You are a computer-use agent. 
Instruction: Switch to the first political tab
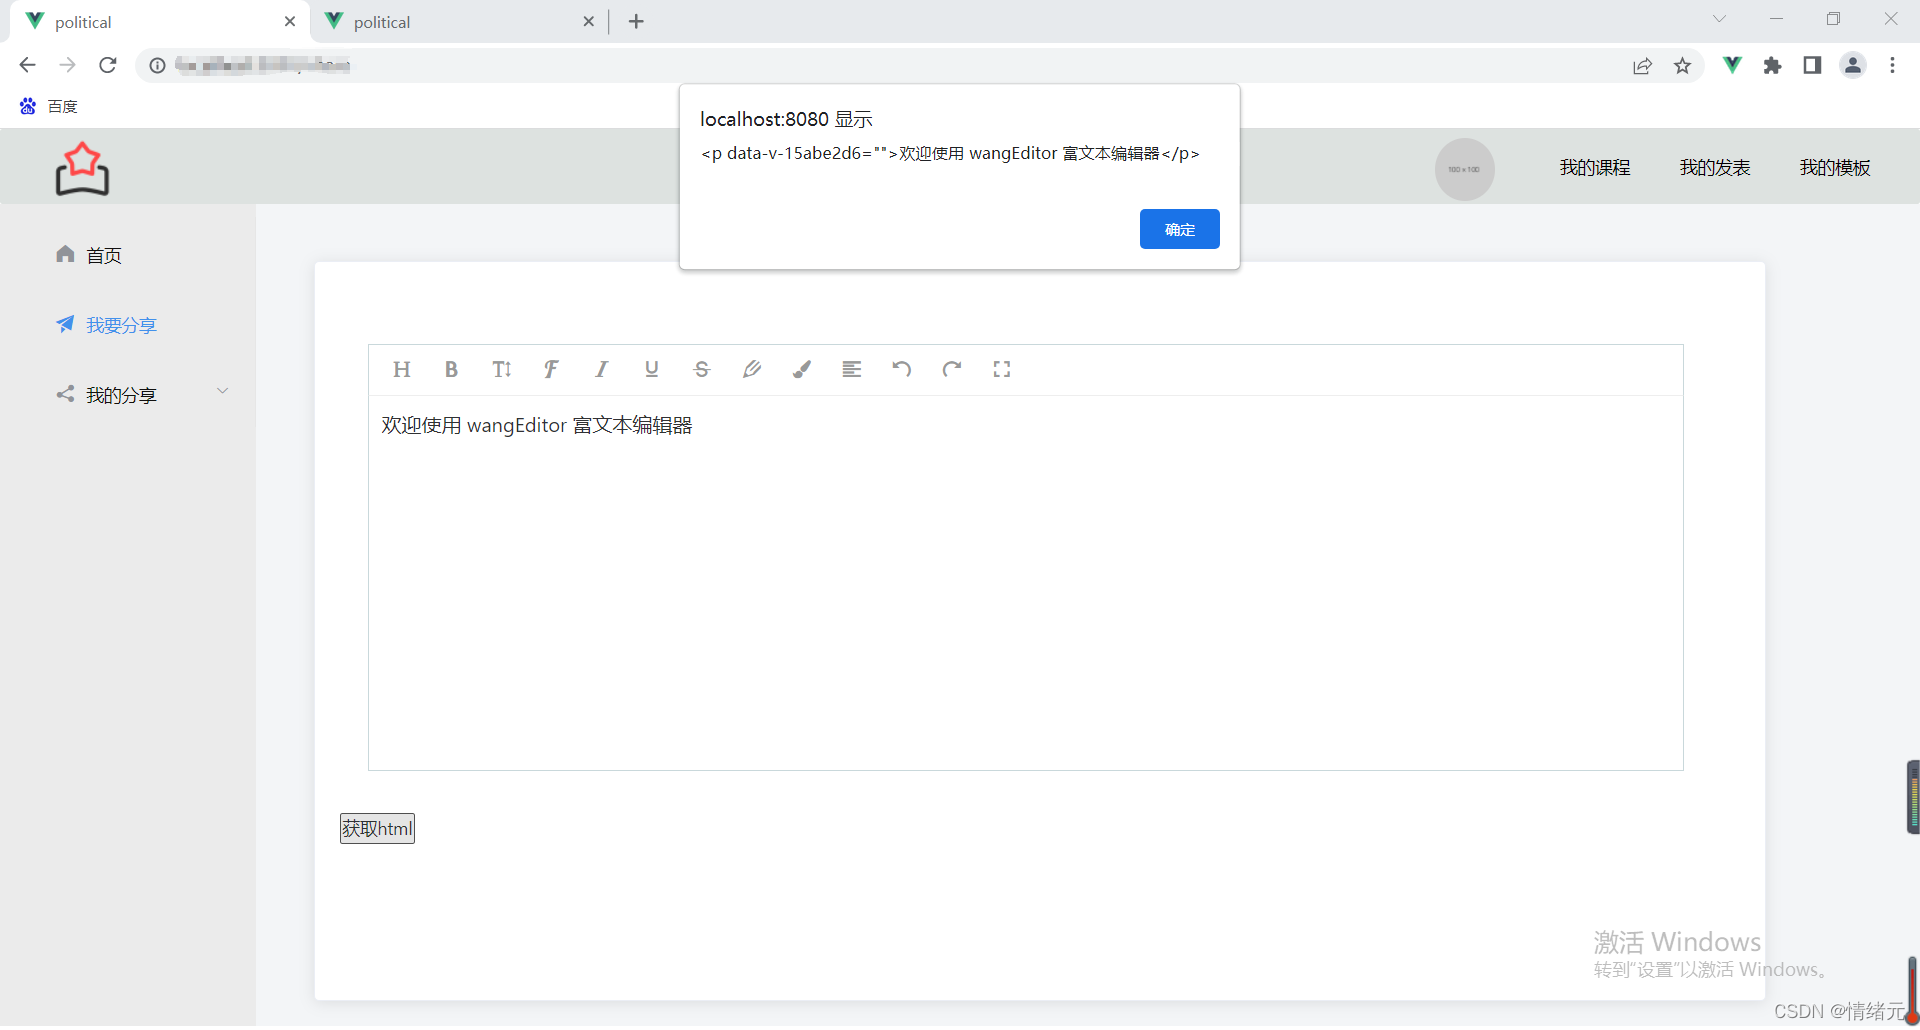point(160,22)
